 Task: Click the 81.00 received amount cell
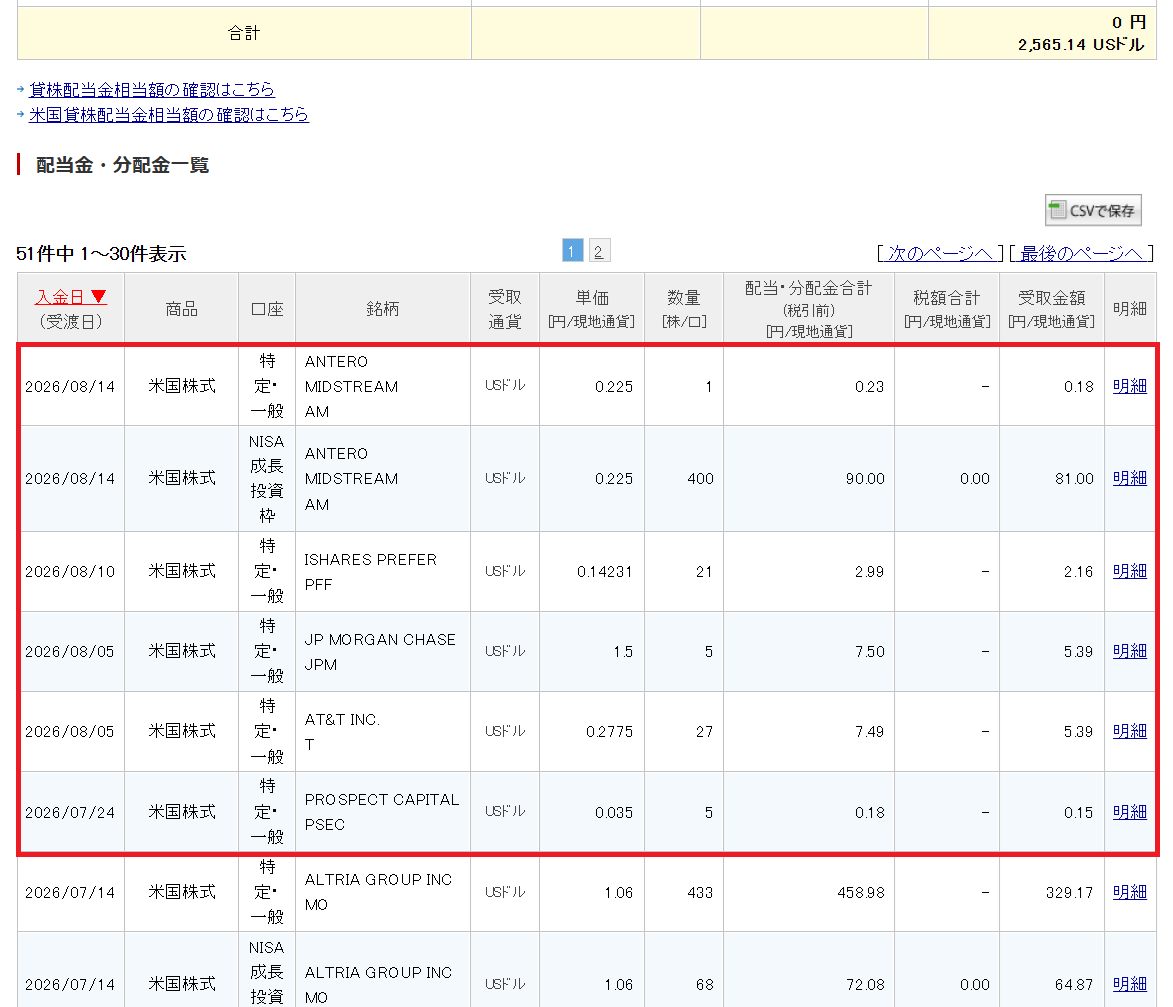point(1052,479)
